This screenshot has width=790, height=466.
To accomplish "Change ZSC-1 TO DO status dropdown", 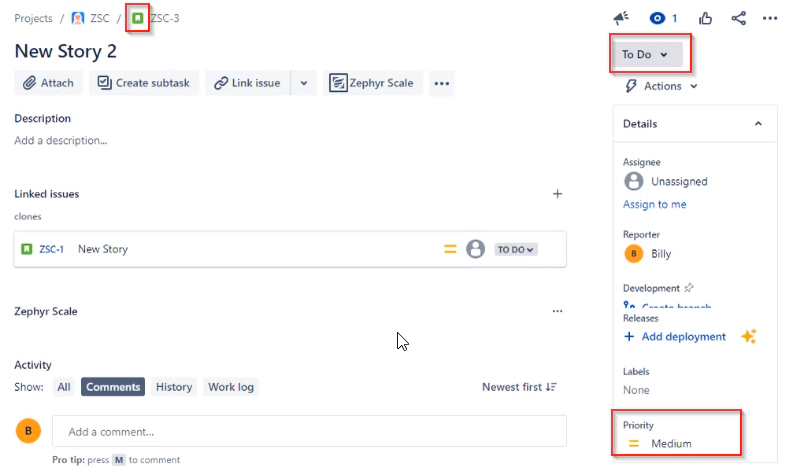I will click(516, 249).
